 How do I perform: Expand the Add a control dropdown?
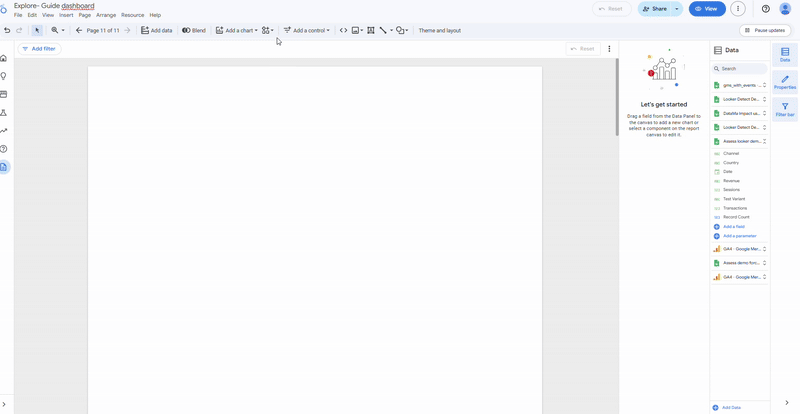click(x=306, y=31)
